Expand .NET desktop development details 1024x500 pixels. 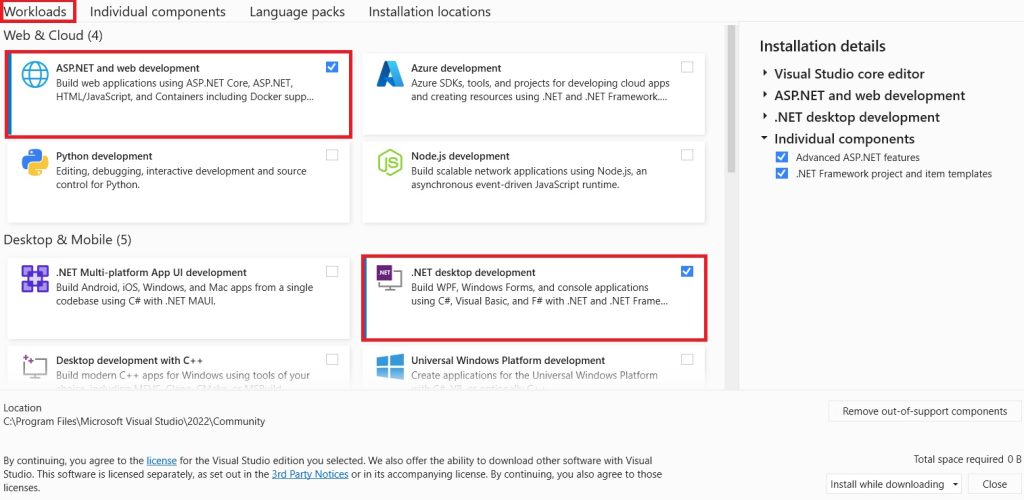[x=764, y=117]
